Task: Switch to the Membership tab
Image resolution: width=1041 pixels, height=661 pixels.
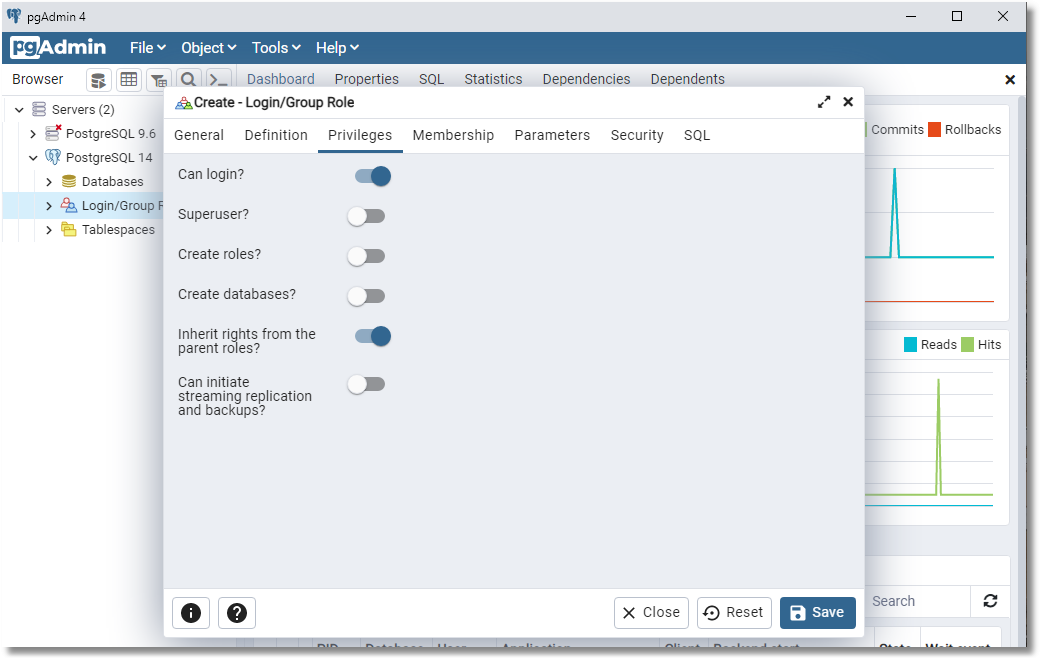Action: tap(453, 134)
